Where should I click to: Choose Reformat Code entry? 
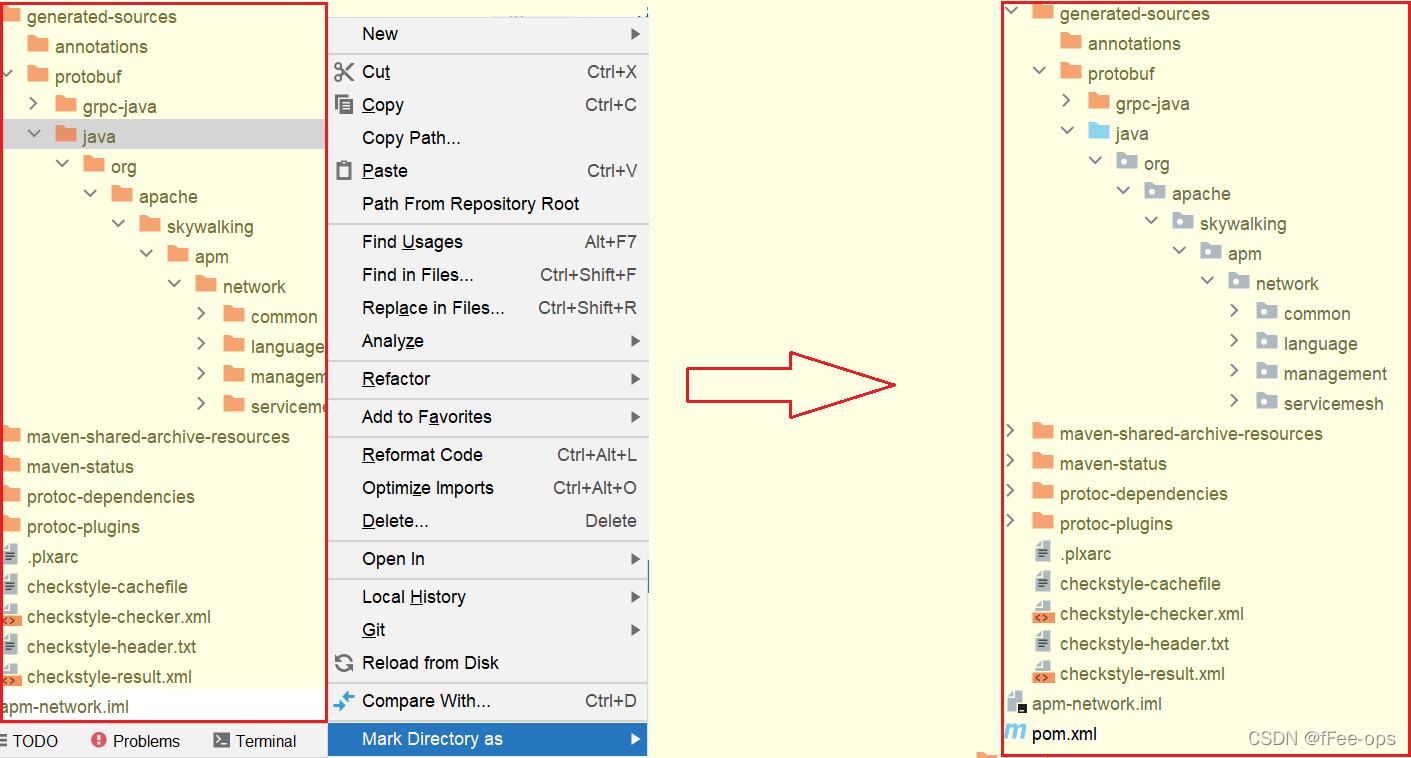(488, 455)
